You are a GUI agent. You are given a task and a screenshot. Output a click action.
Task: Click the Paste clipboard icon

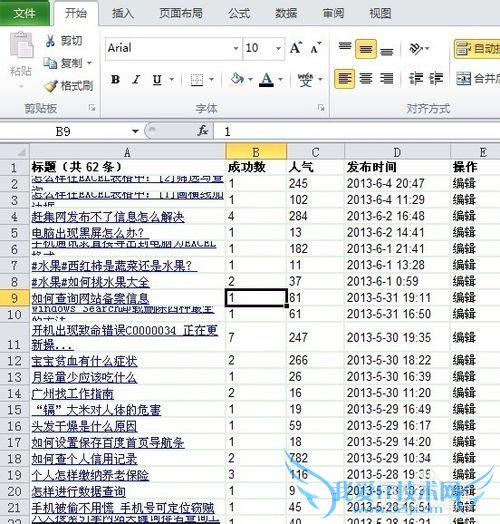(x=21, y=45)
